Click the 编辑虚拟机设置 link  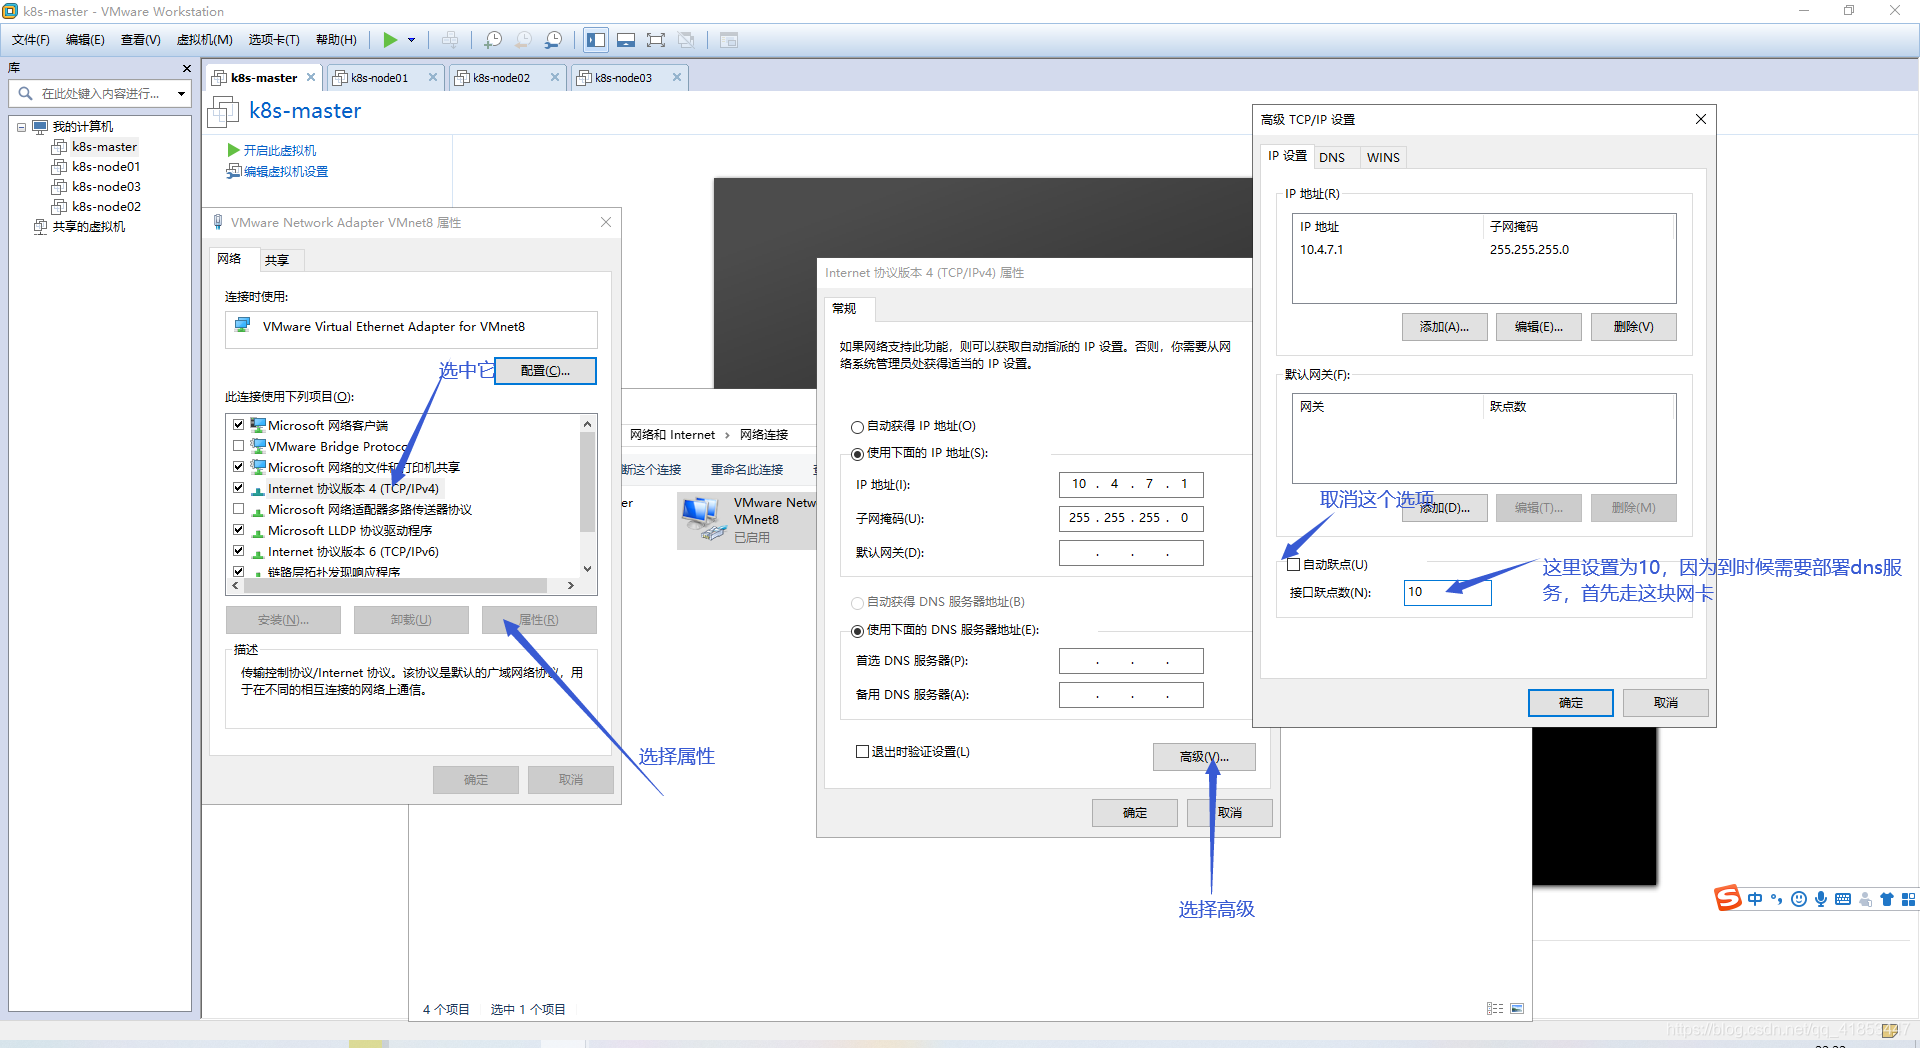tap(286, 172)
